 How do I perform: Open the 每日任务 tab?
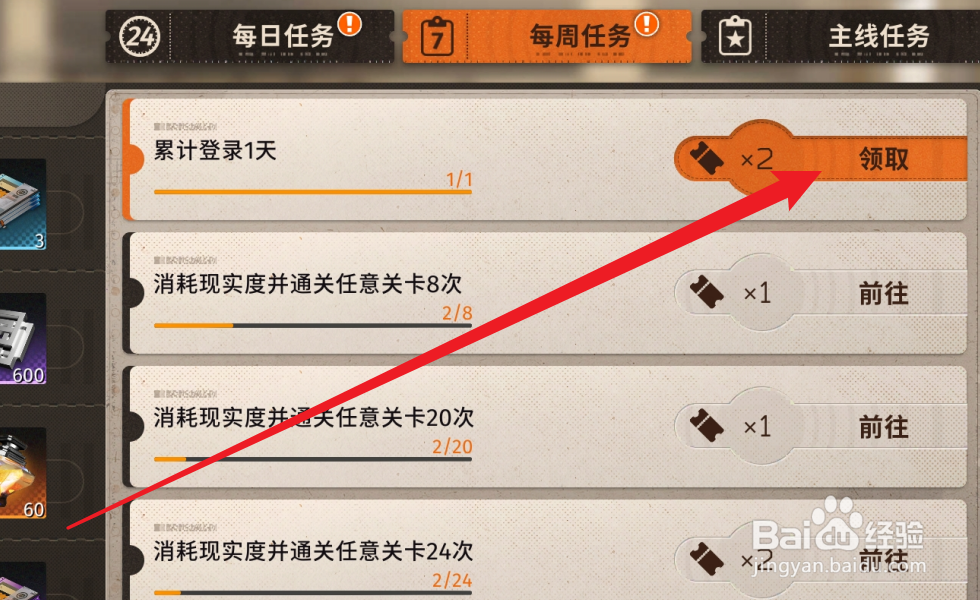tap(250, 36)
